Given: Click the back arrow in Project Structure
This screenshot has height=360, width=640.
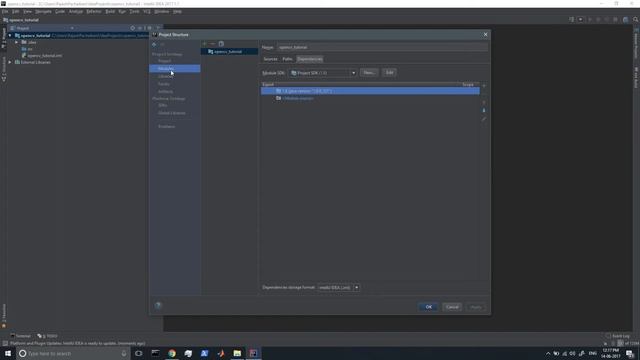Looking at the screenshot, I should tap(154, 44).
